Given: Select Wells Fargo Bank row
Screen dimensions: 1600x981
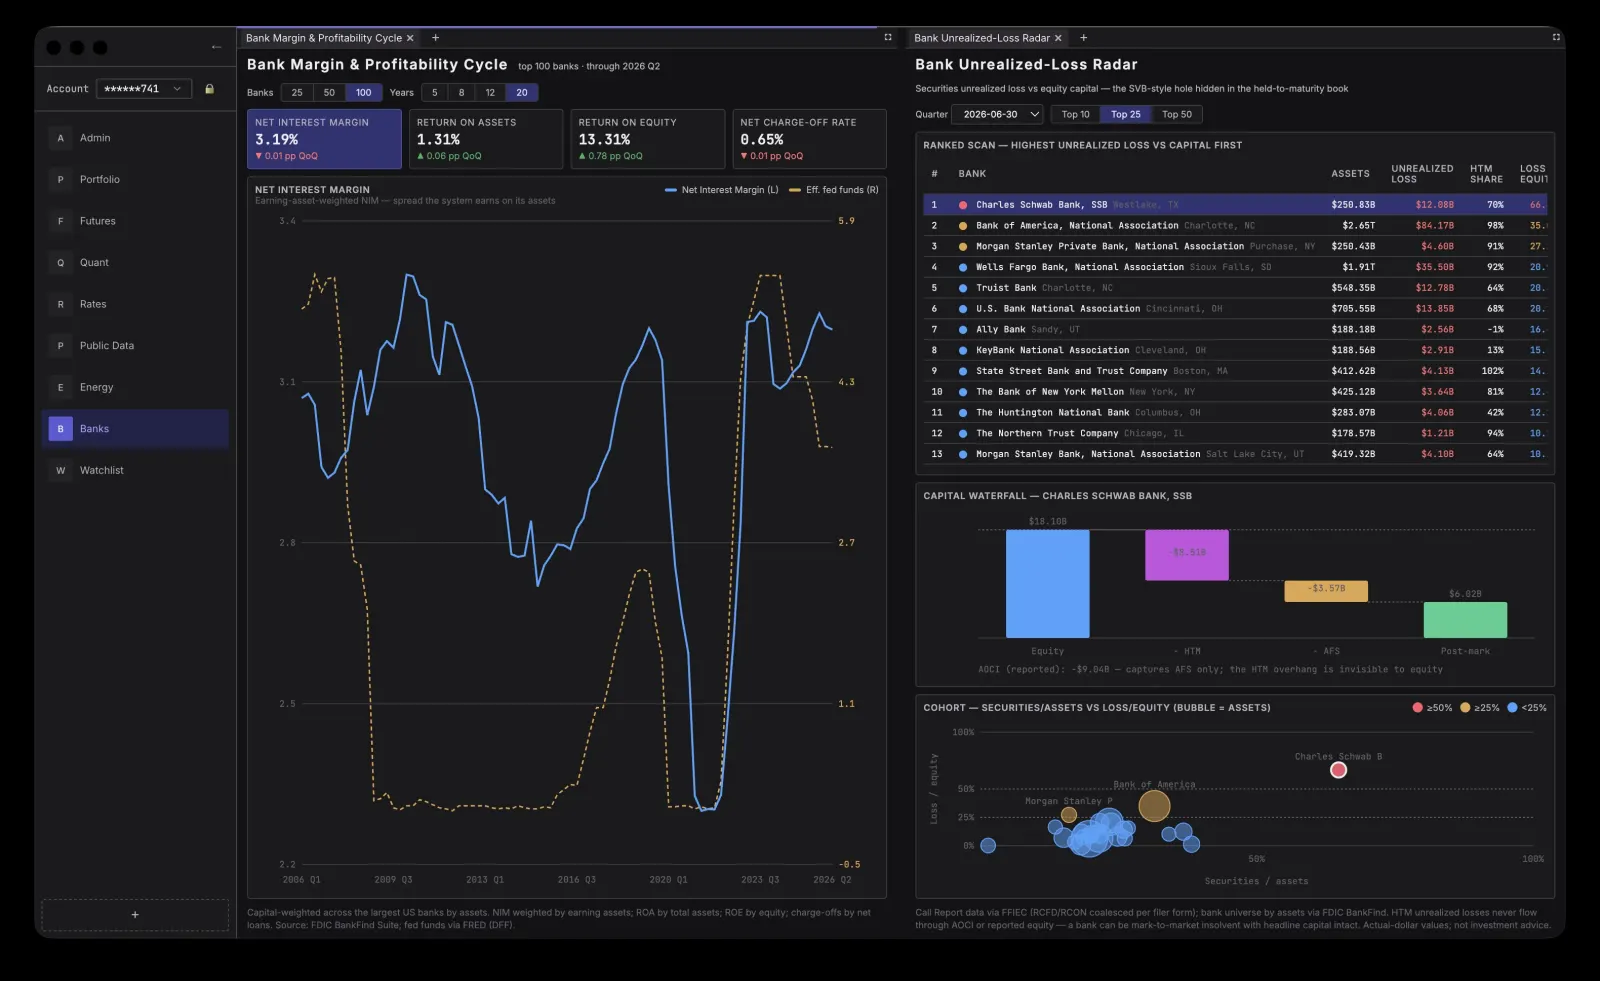Looking at the screenshot, I should tap(1235, 267).
